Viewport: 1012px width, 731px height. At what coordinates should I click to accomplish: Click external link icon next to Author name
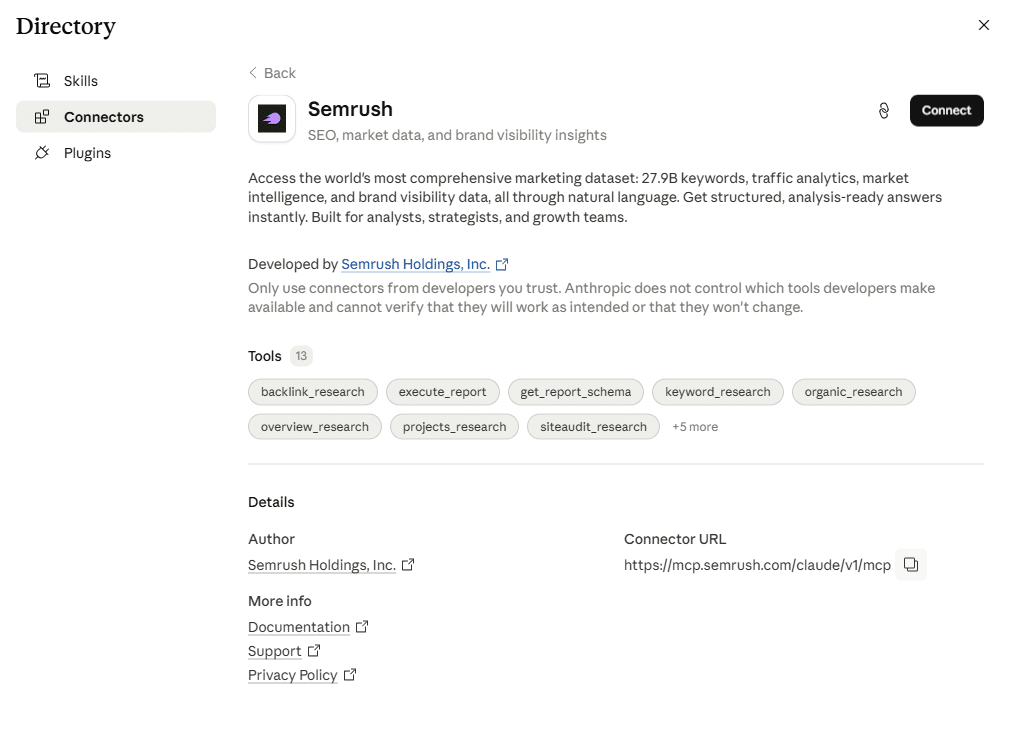point(408,565)
